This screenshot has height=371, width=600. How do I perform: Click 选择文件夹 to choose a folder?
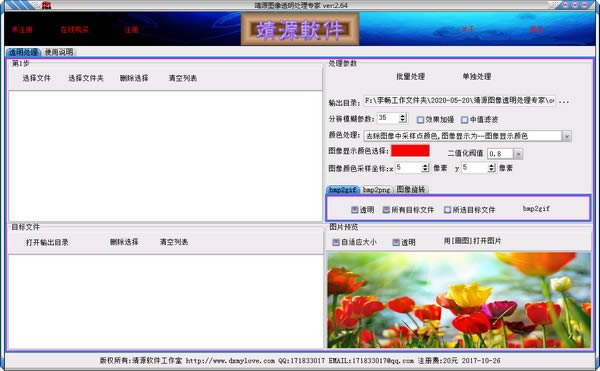86,78
